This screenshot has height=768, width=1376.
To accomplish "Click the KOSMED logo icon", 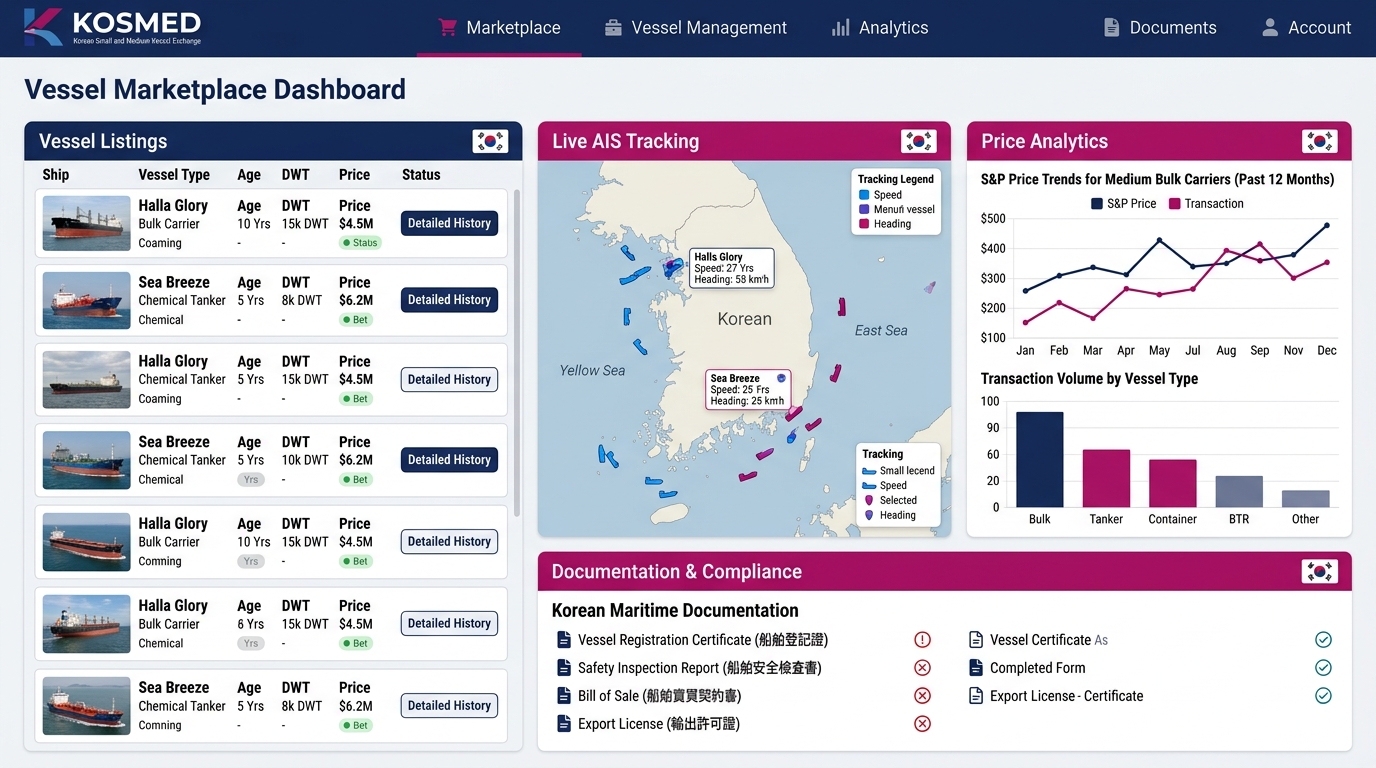I will coord(43,27).
